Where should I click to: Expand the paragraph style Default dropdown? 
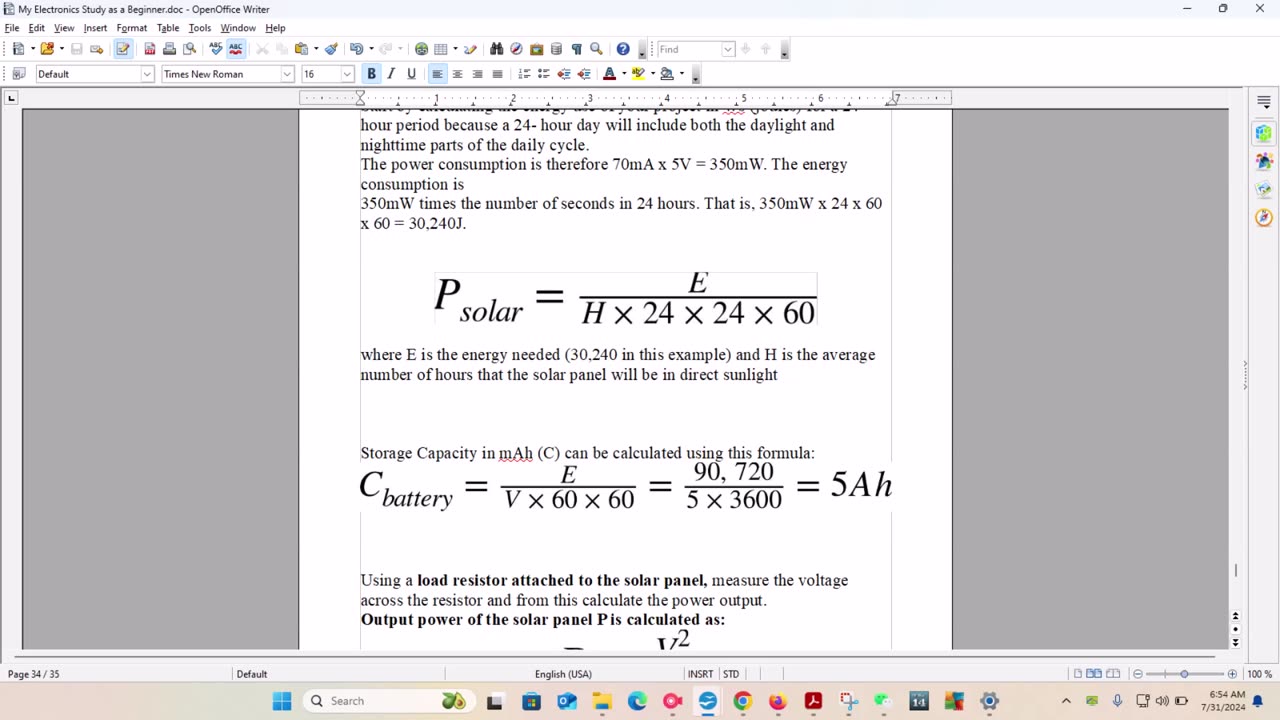tap(147, 74)
